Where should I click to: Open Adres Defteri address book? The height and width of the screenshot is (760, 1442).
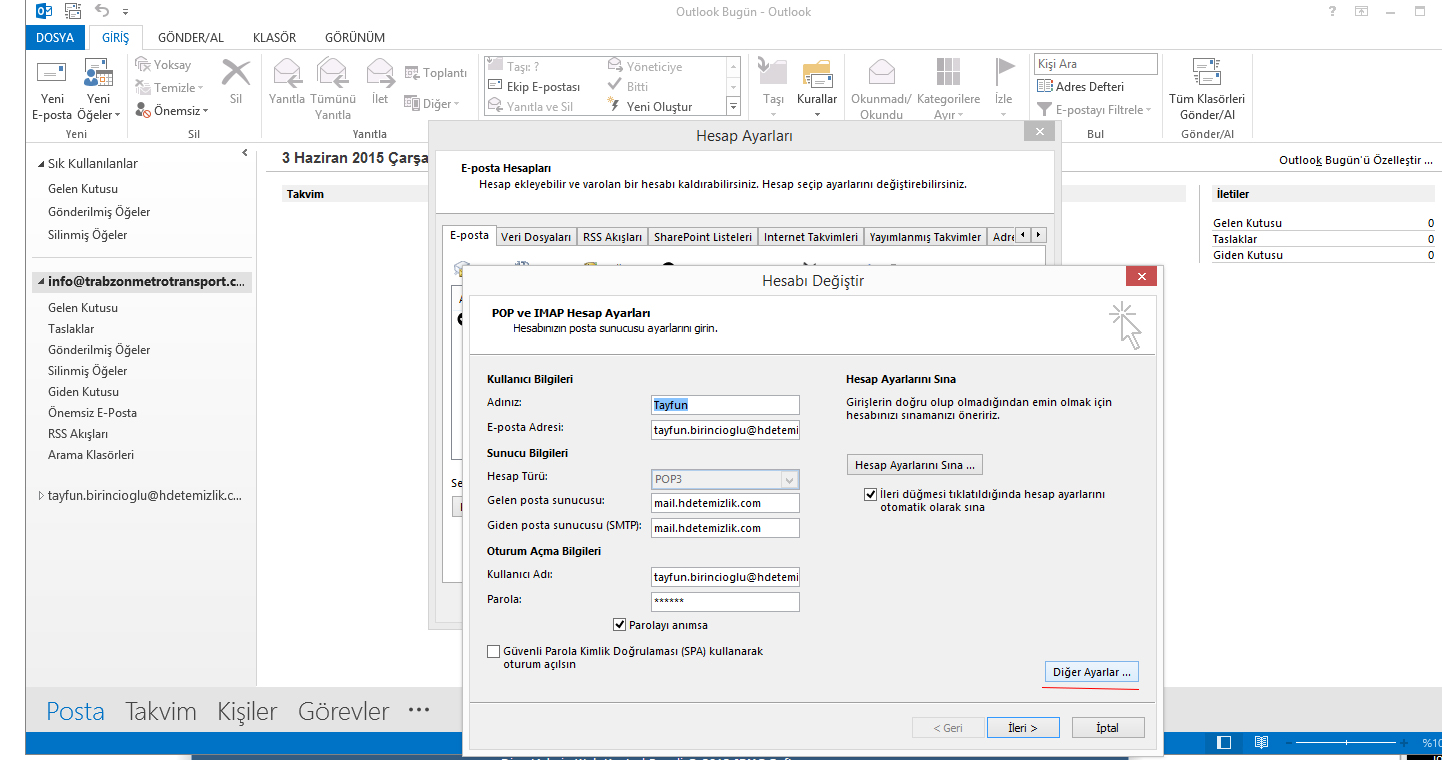tap(1081, 87)
